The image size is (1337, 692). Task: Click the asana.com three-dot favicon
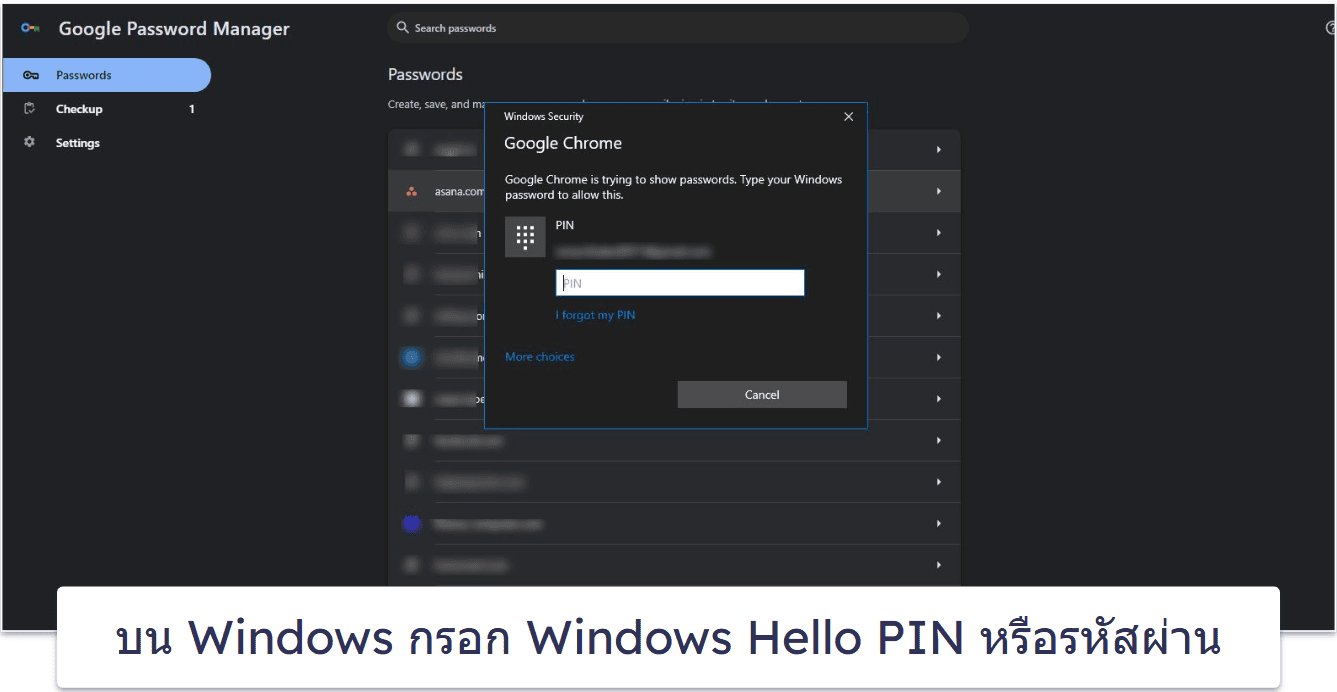coord(412,191)
